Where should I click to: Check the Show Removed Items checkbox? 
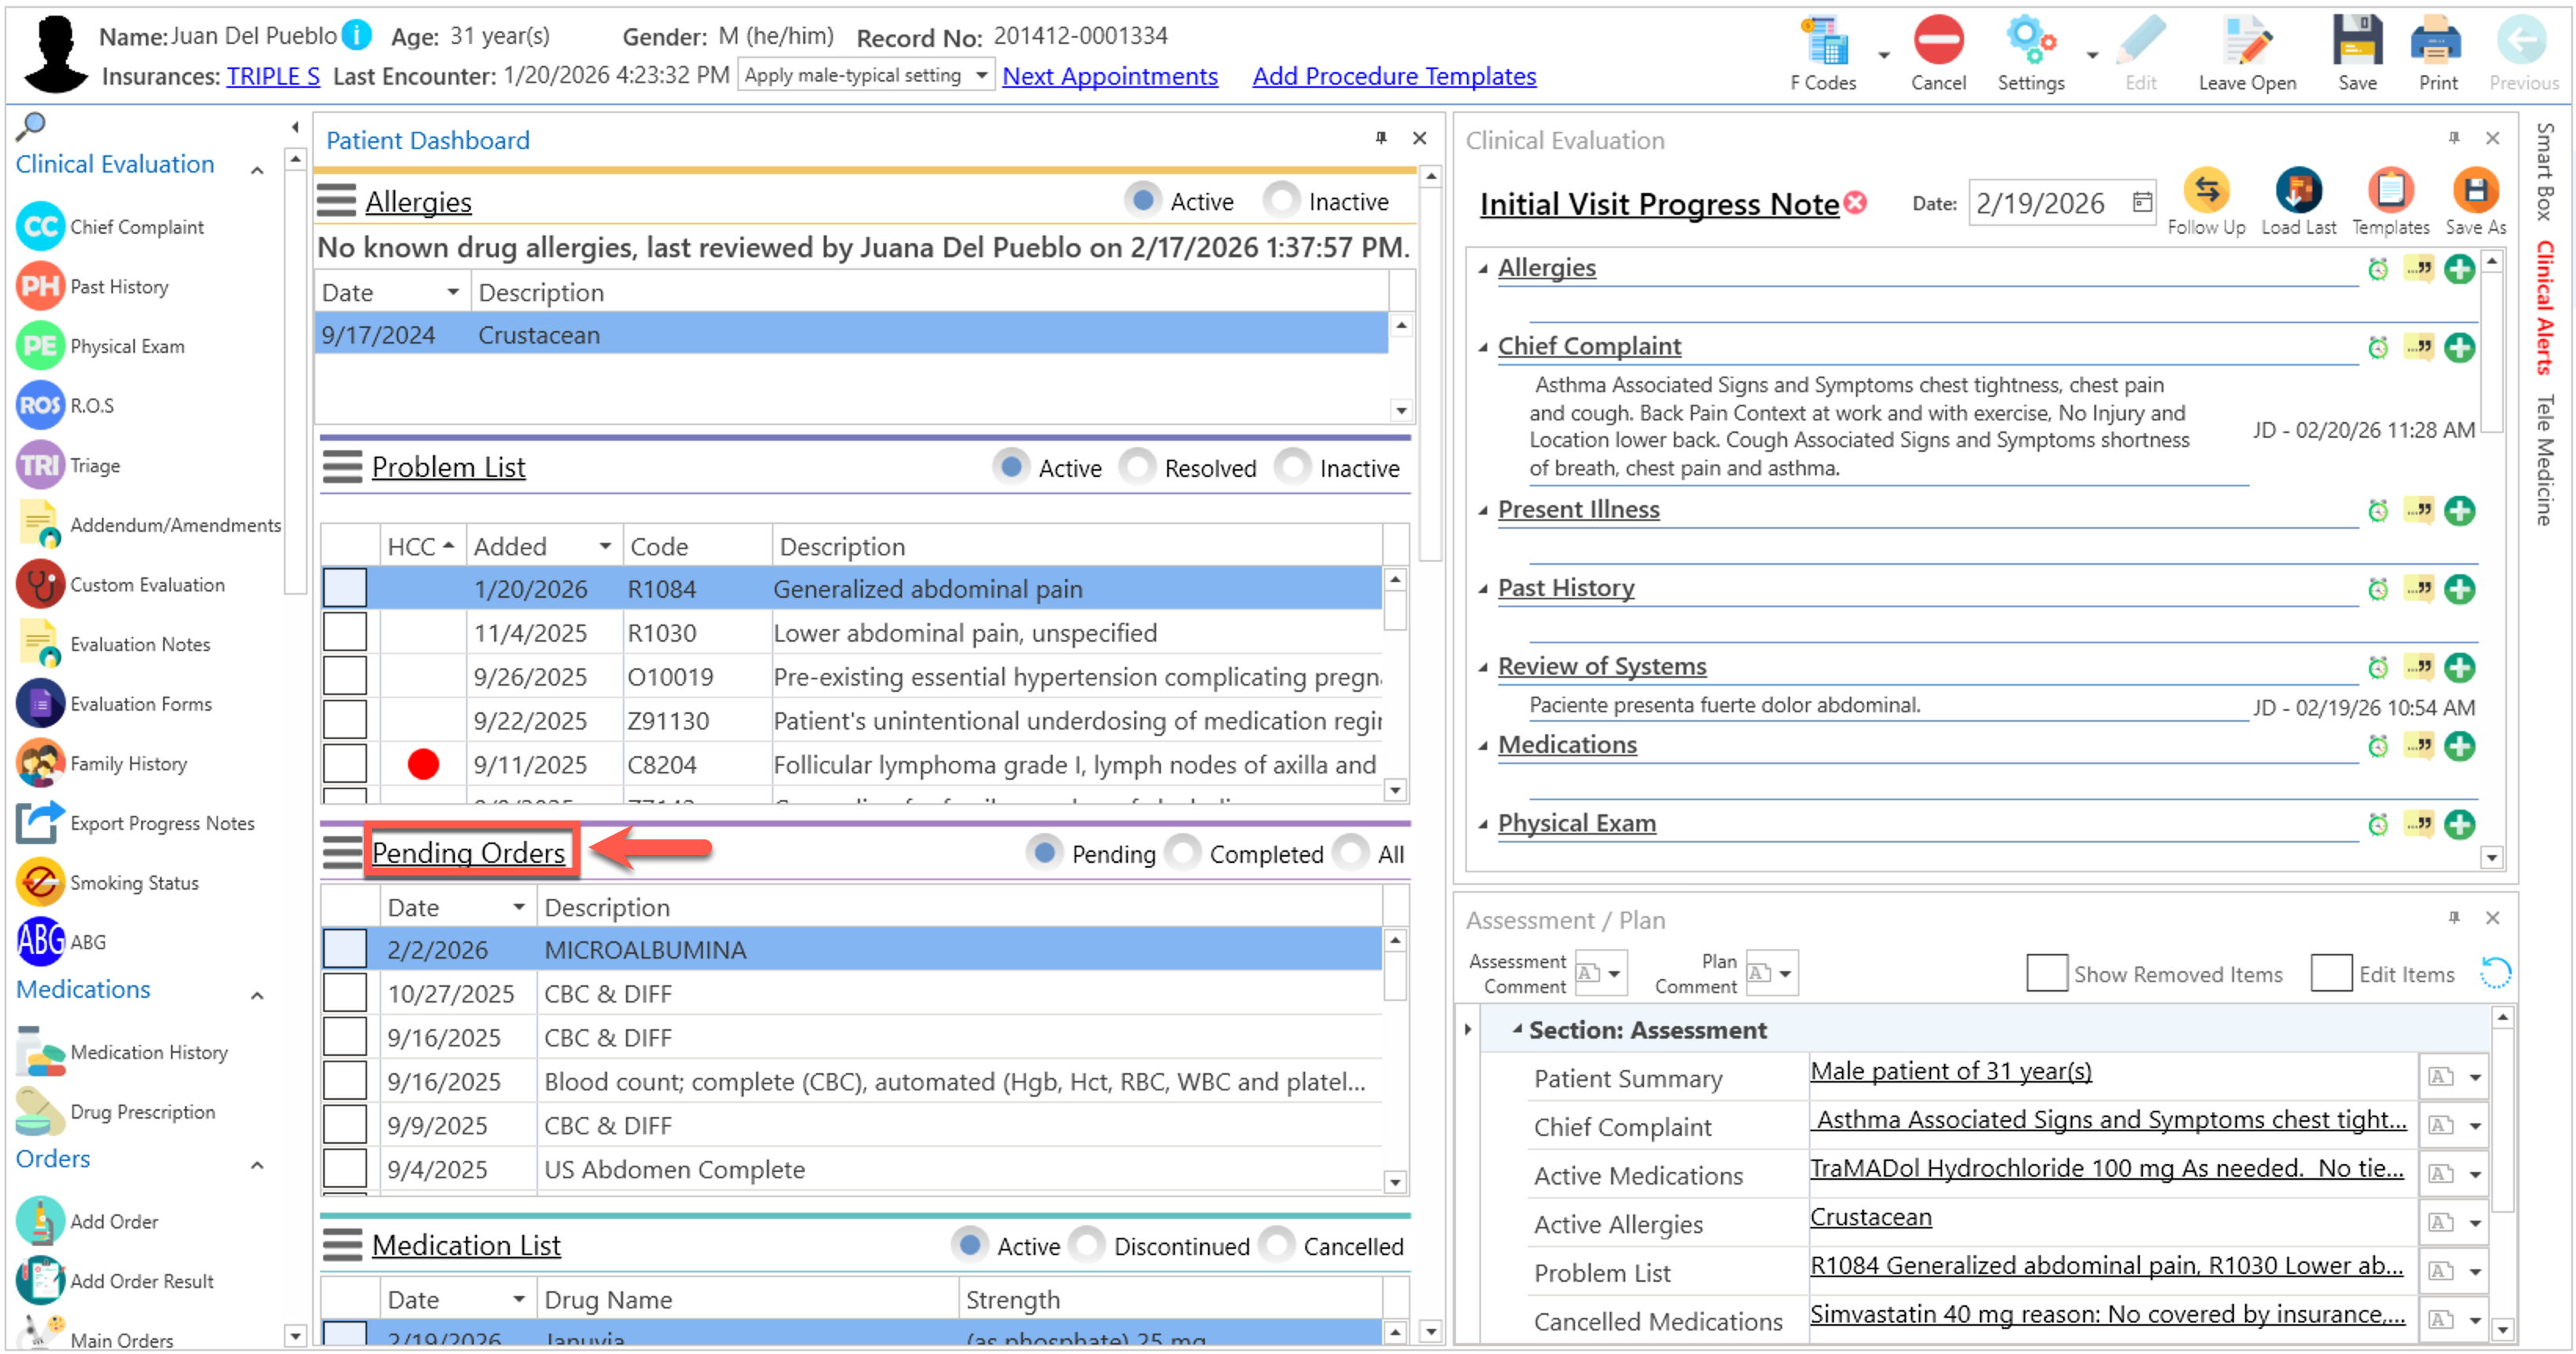click(2046, 974)
